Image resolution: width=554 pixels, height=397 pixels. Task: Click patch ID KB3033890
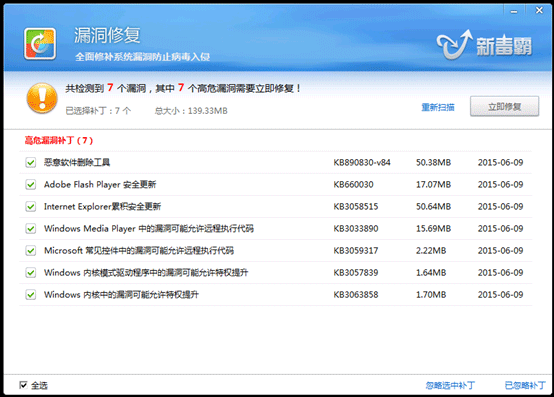point(356,229)
